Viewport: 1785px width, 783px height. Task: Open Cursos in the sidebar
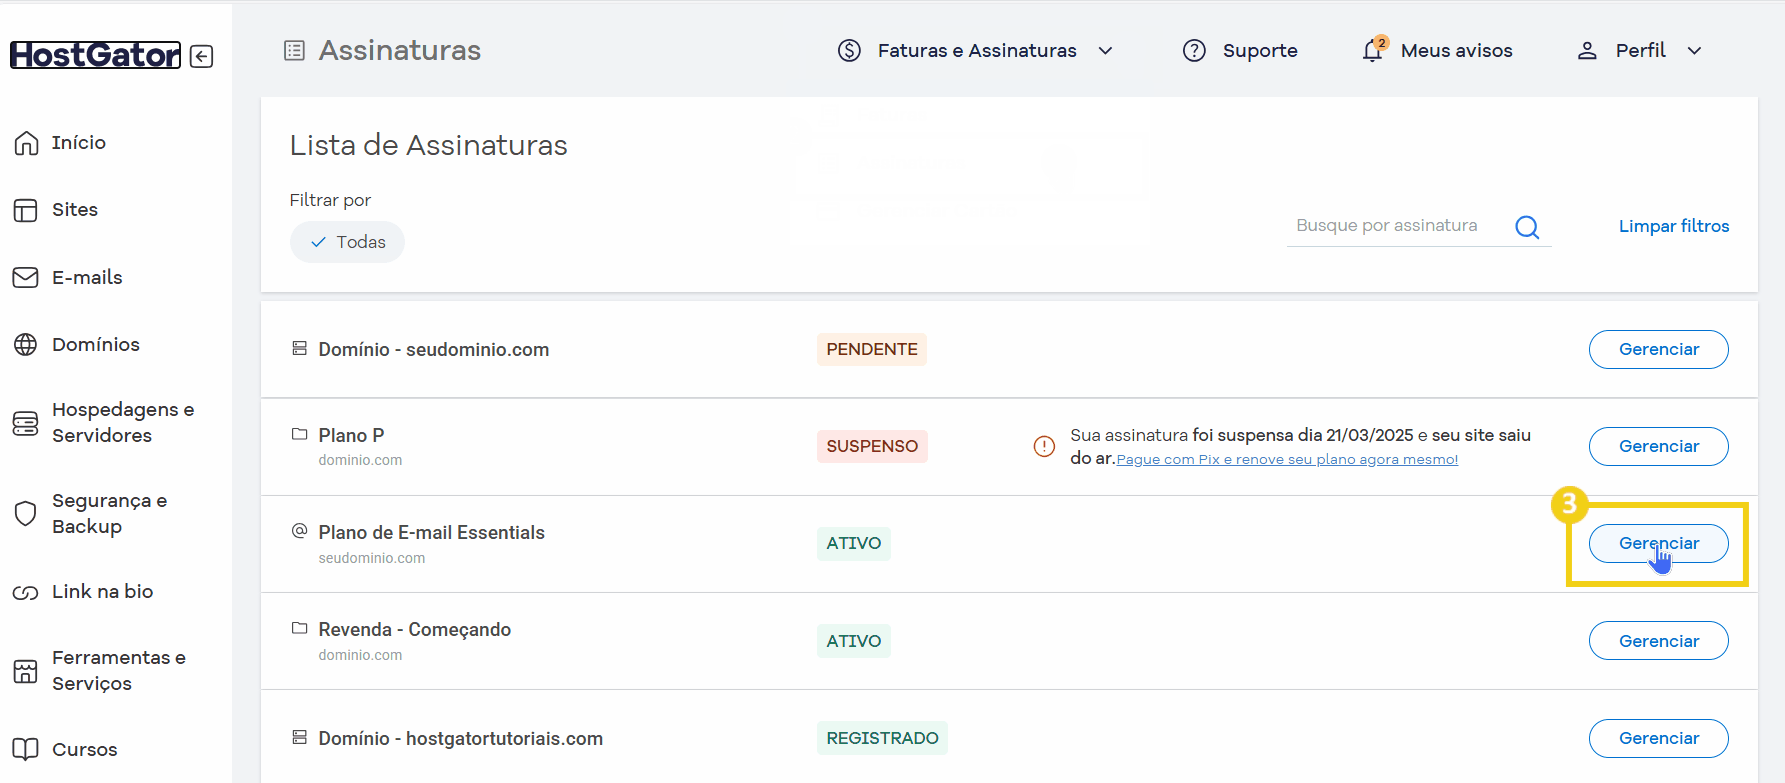[x=85, y=749]
